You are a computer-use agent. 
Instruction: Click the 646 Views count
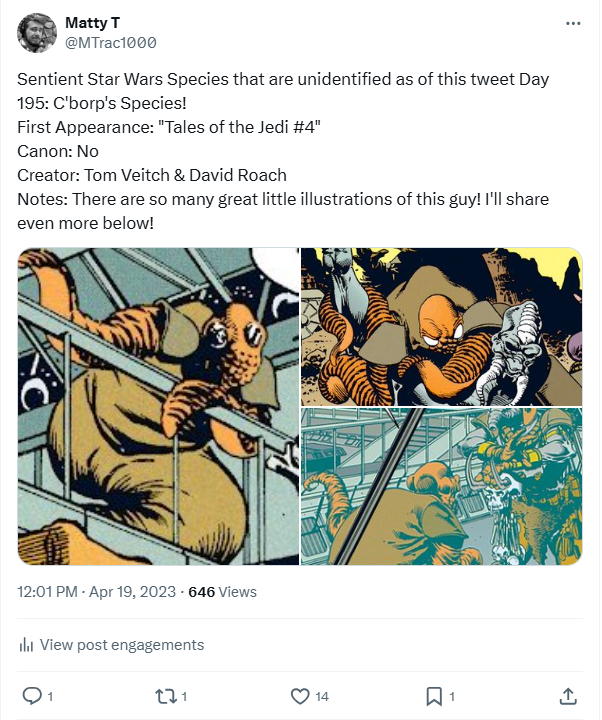point(222,592)
